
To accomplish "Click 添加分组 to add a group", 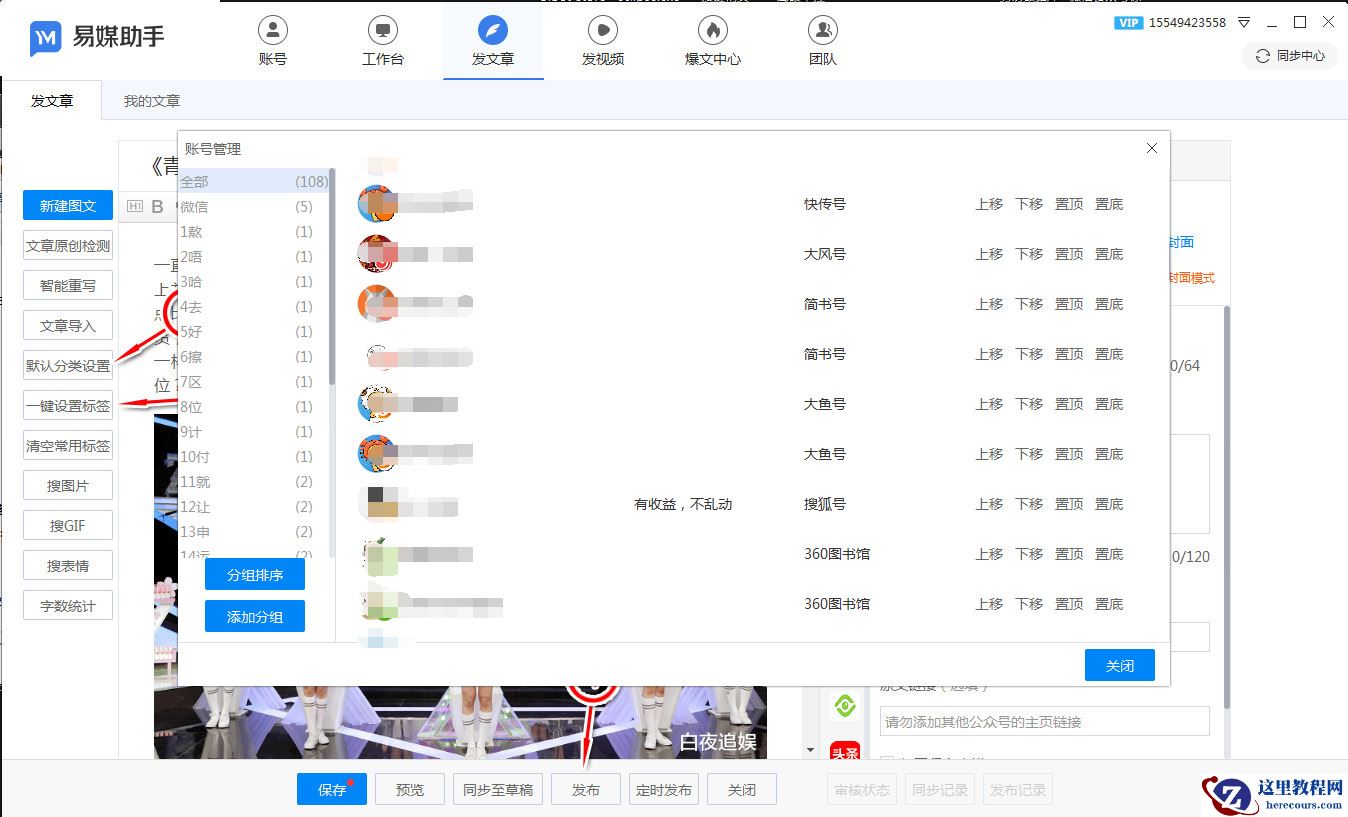I will [255, 617].
